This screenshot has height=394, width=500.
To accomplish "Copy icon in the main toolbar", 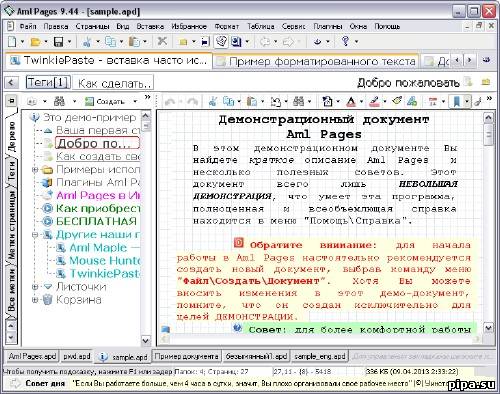I will coord(110,42).
